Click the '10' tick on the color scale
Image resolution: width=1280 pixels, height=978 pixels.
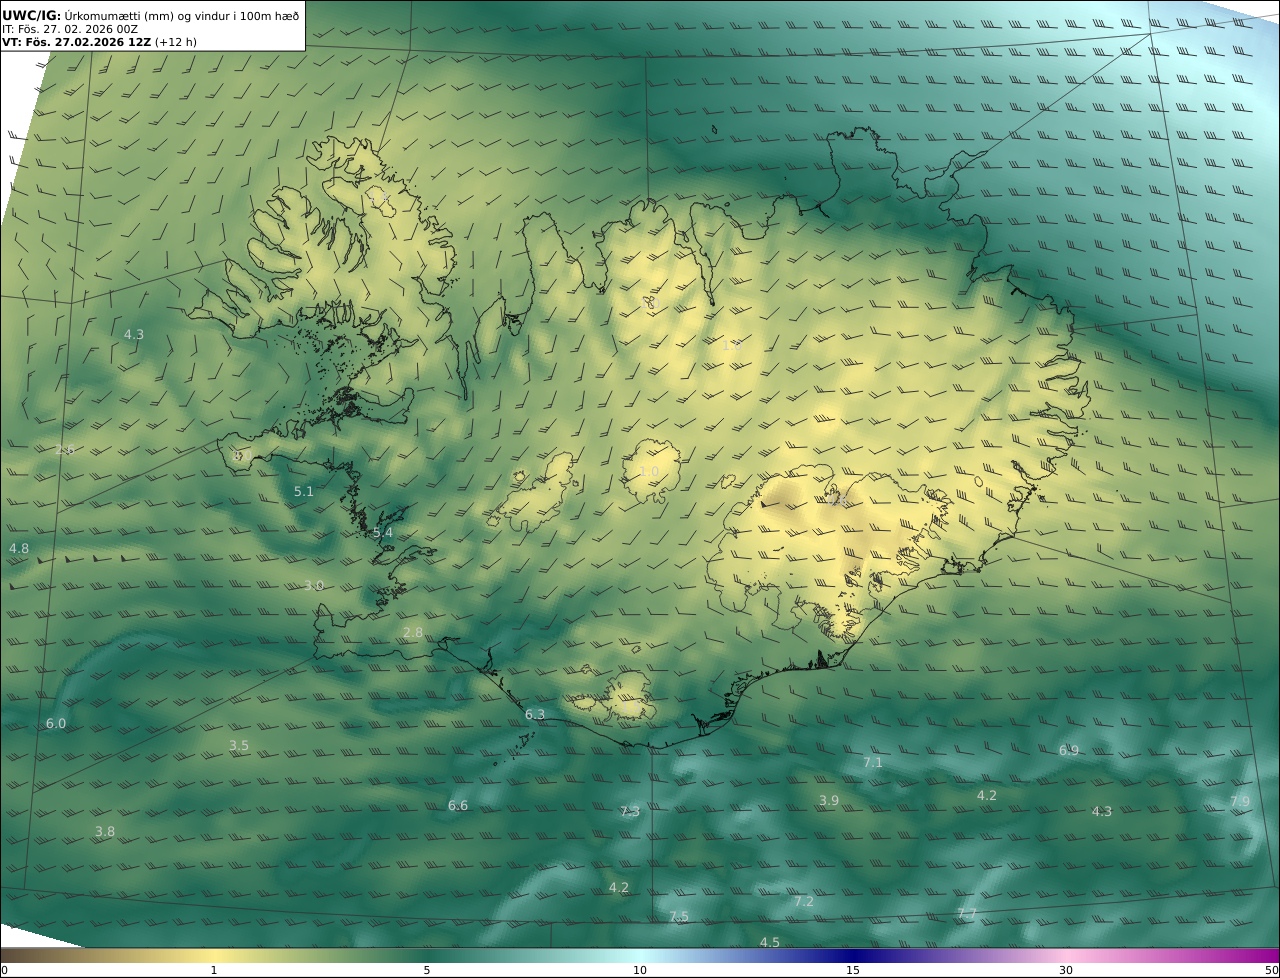(640, 970)
